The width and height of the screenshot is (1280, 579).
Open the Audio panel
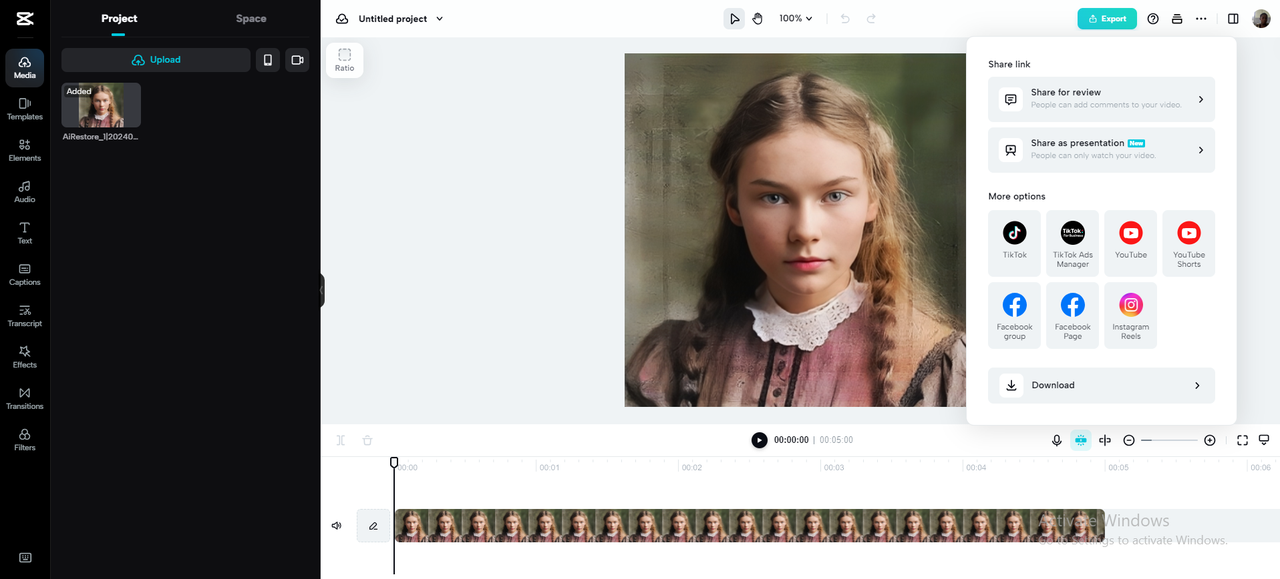coord(25,191)
